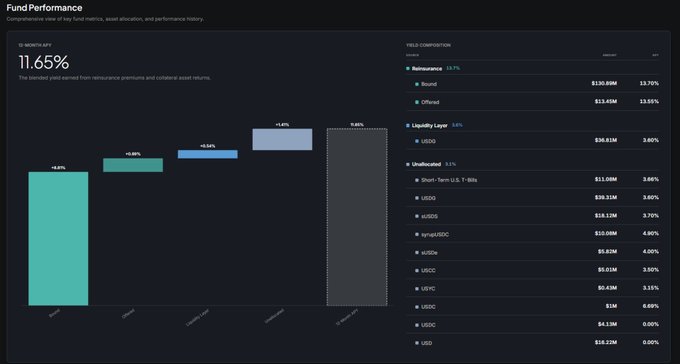Click the large 11.65% APY headline
This screenshot has height=364, width=680.
click(x=44, y=62)
